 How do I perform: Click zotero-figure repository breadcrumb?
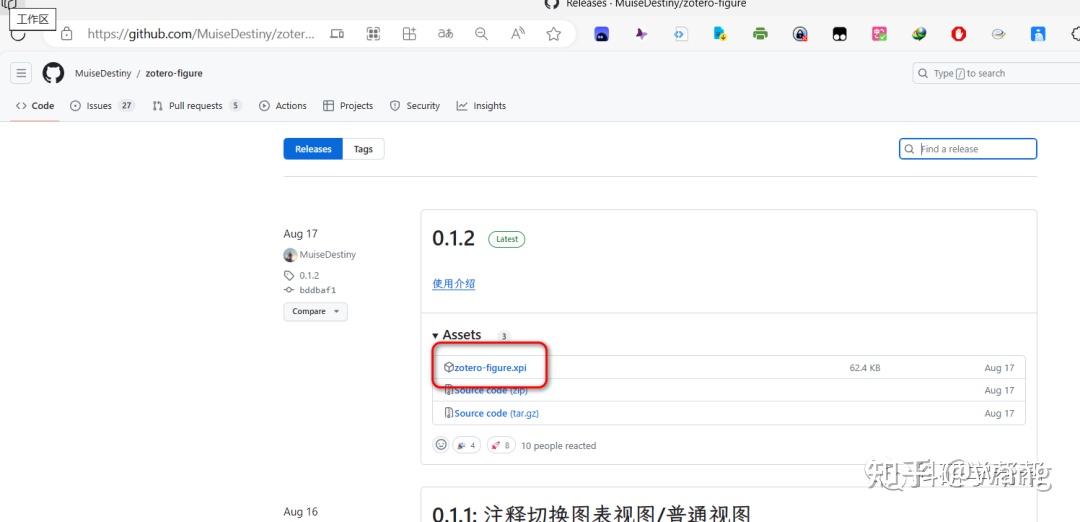point(174,73)
